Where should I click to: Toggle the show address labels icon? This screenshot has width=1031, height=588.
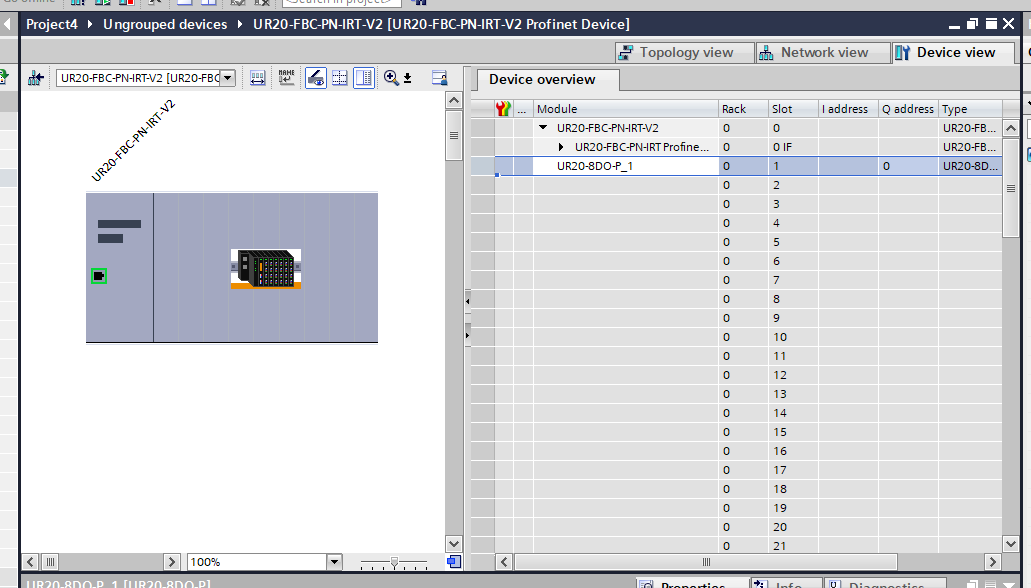[316, 78]
